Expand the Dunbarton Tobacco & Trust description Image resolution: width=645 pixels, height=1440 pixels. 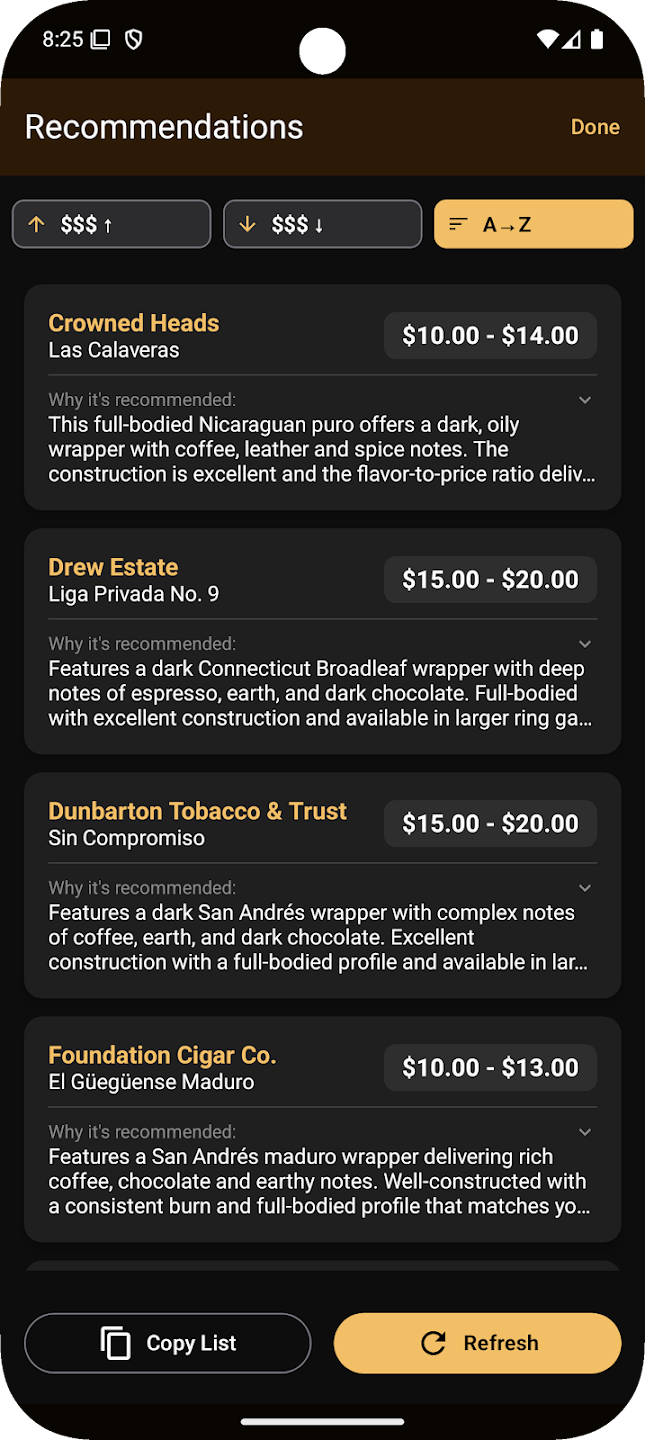pos(585,887)
